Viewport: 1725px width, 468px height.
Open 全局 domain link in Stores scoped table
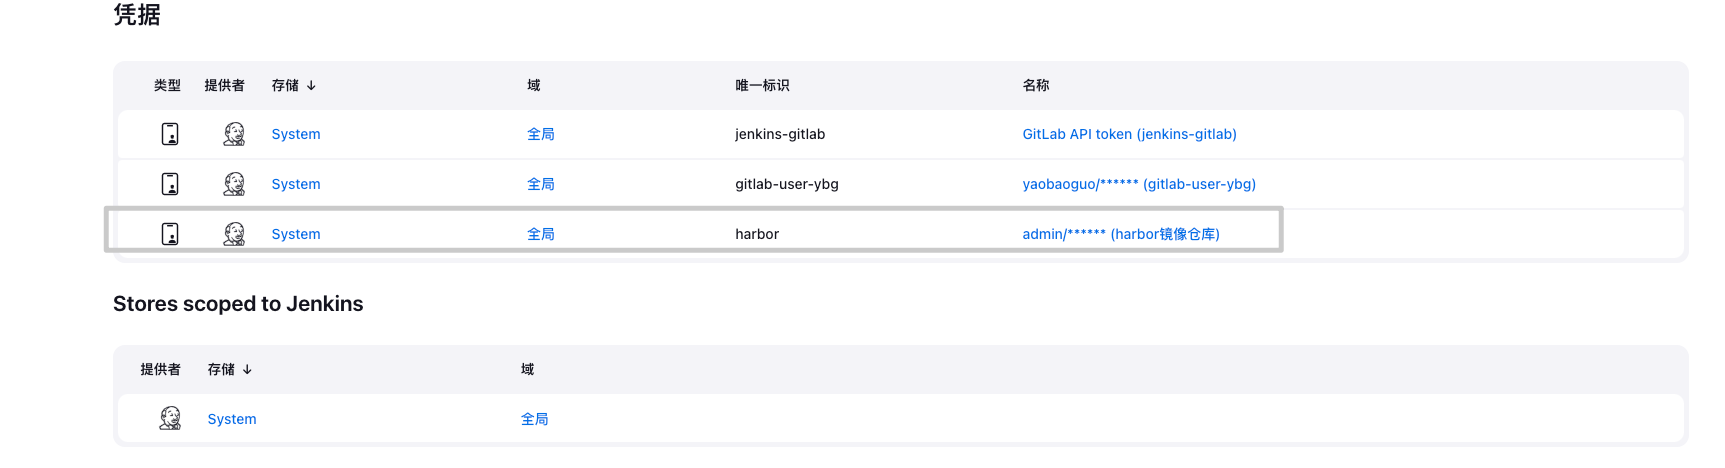[535, 419]
